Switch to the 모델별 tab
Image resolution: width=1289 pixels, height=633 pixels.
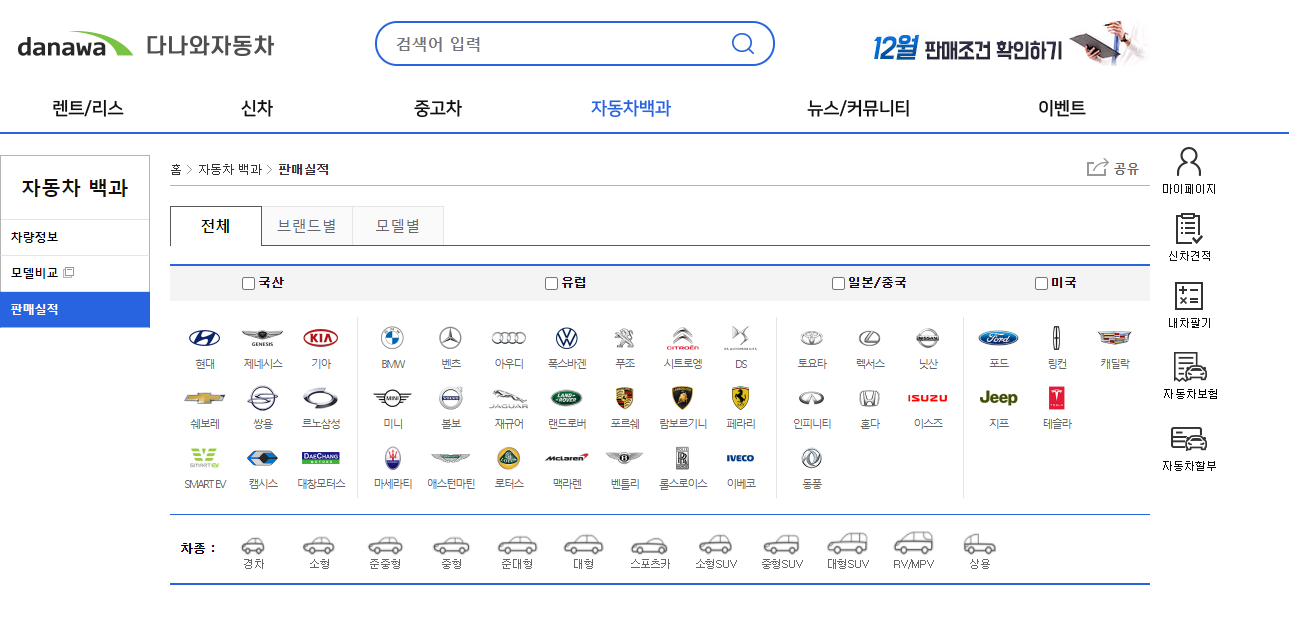tap(398, 226)
